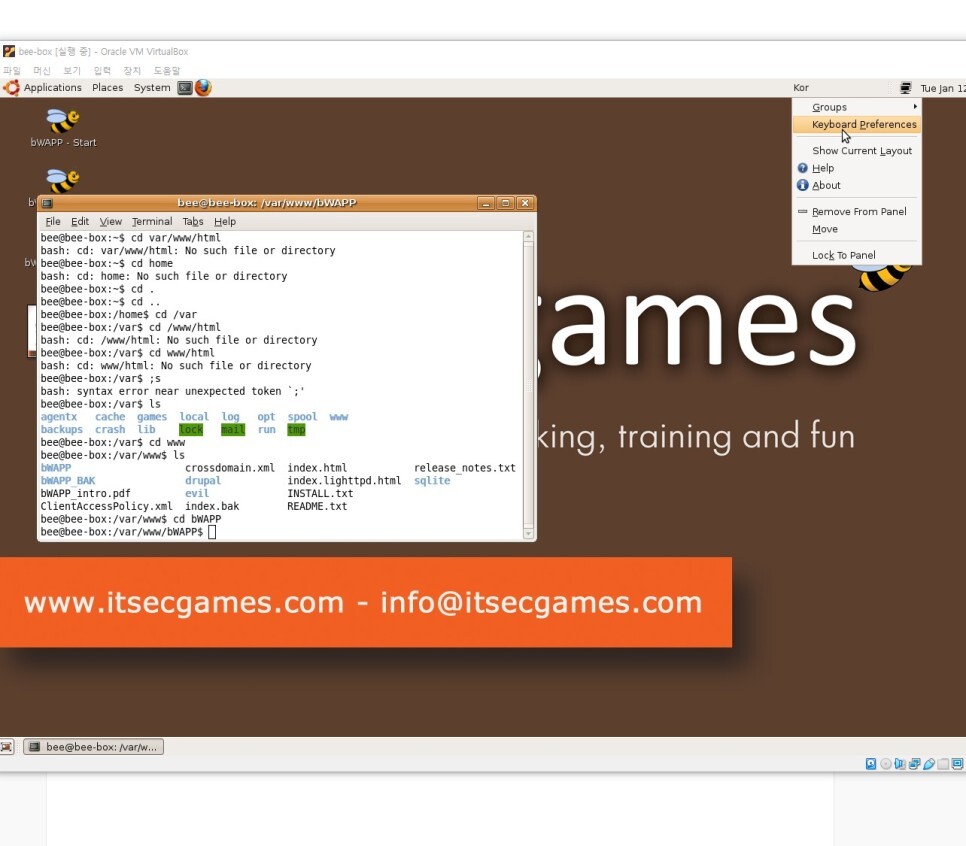Close the terminal window
This screenshot has height=846, width=966.
click(x=525, y=203)
